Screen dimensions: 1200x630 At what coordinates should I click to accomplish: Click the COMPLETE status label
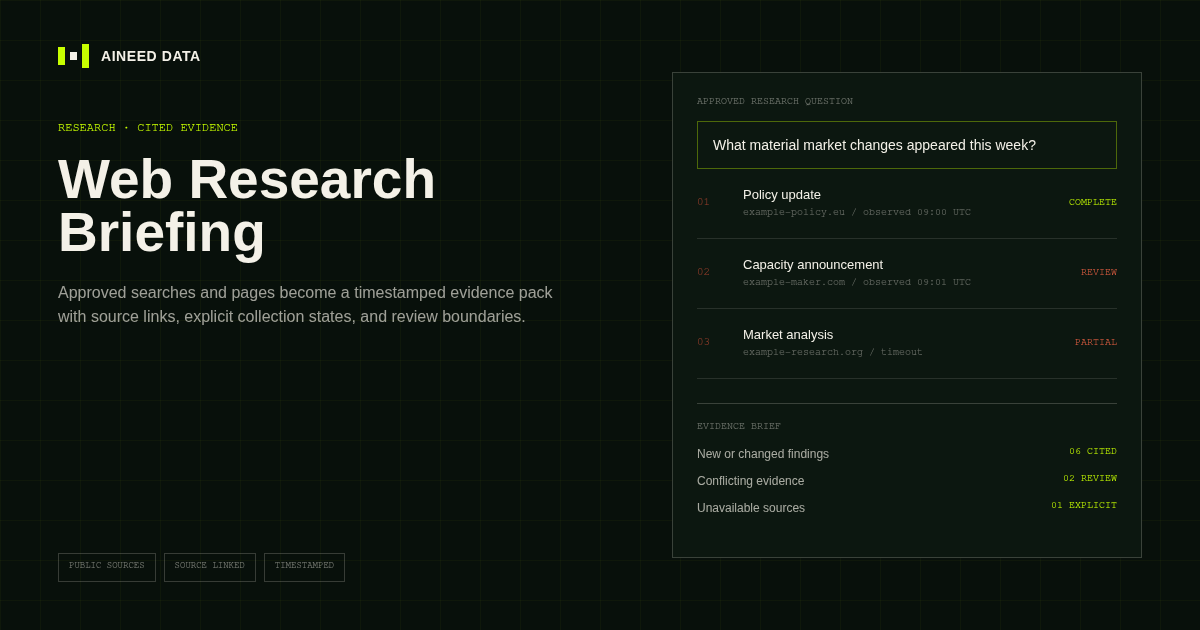coord(1093,203)
